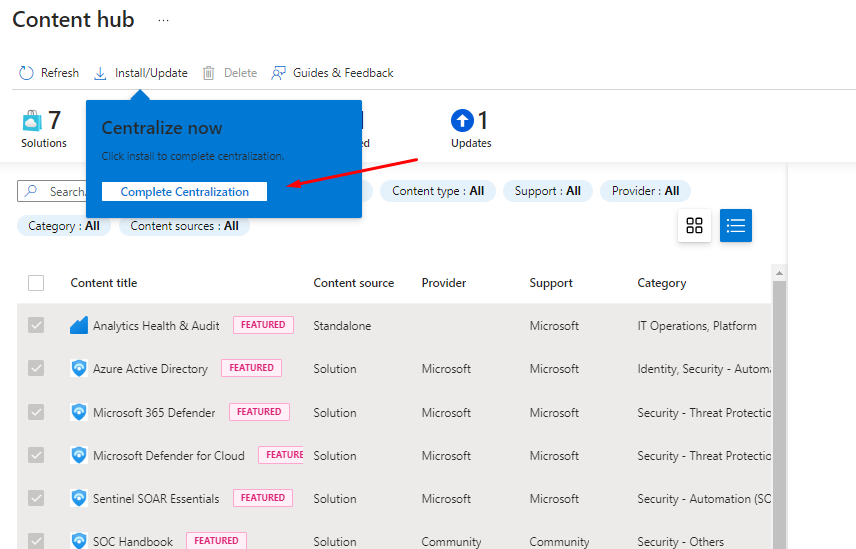Switch to list view

(x=736, y=226)
